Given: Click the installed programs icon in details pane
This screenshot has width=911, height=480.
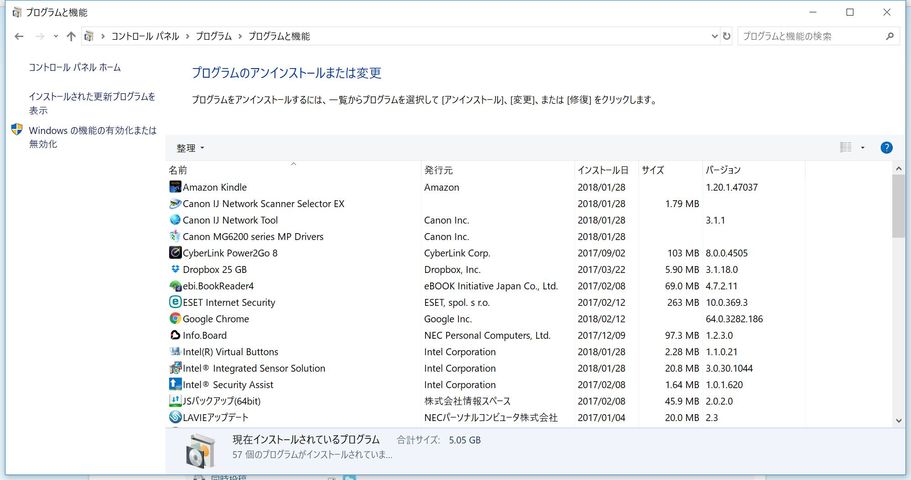Looking at the screenshot, I should coord(199,450).
